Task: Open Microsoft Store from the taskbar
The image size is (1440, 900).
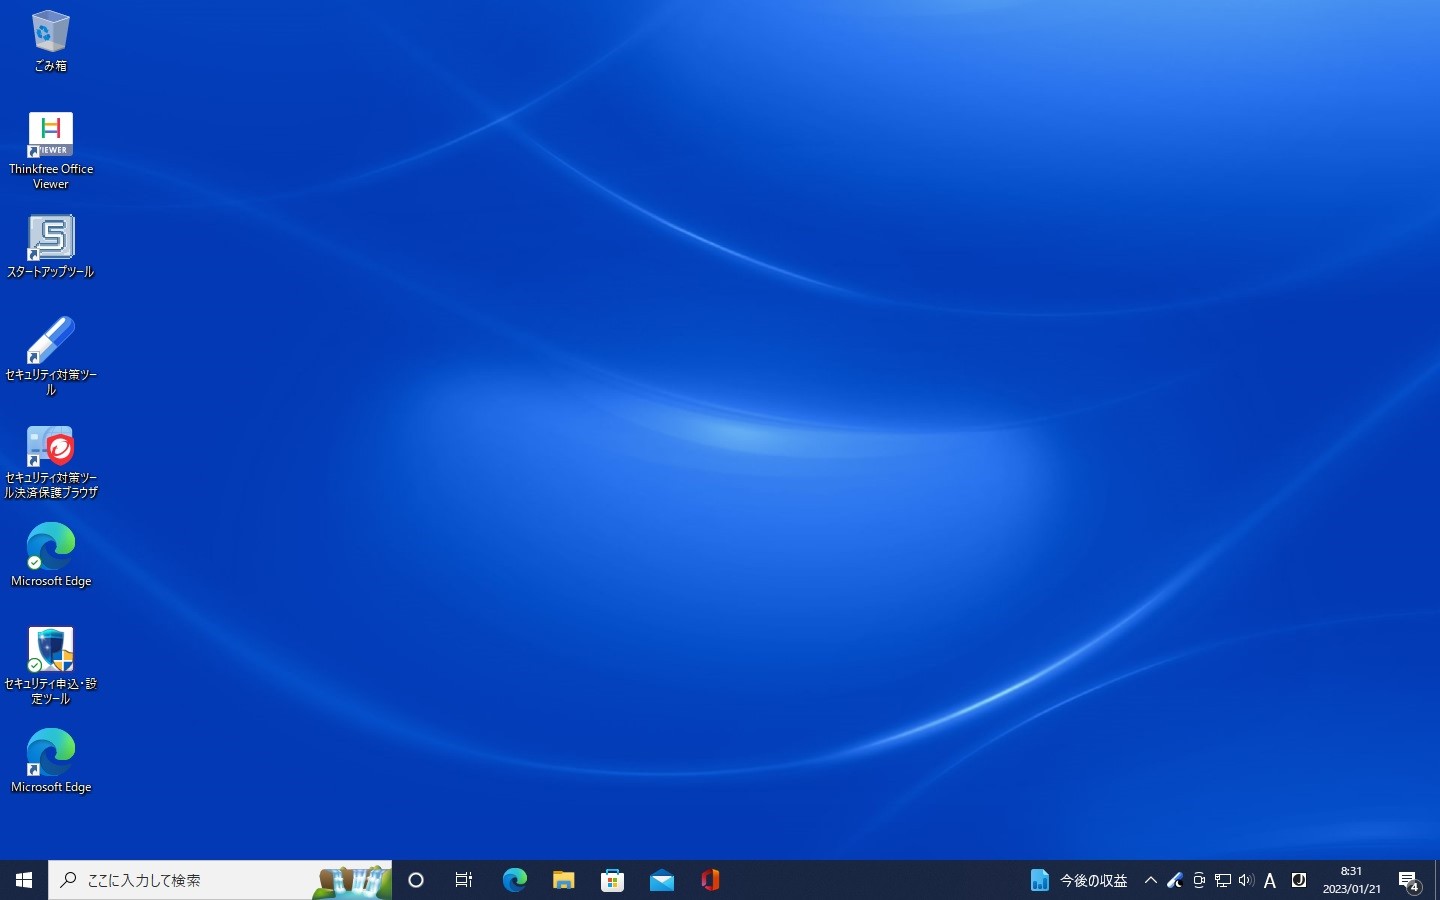Action: click(x=612, y=880)
